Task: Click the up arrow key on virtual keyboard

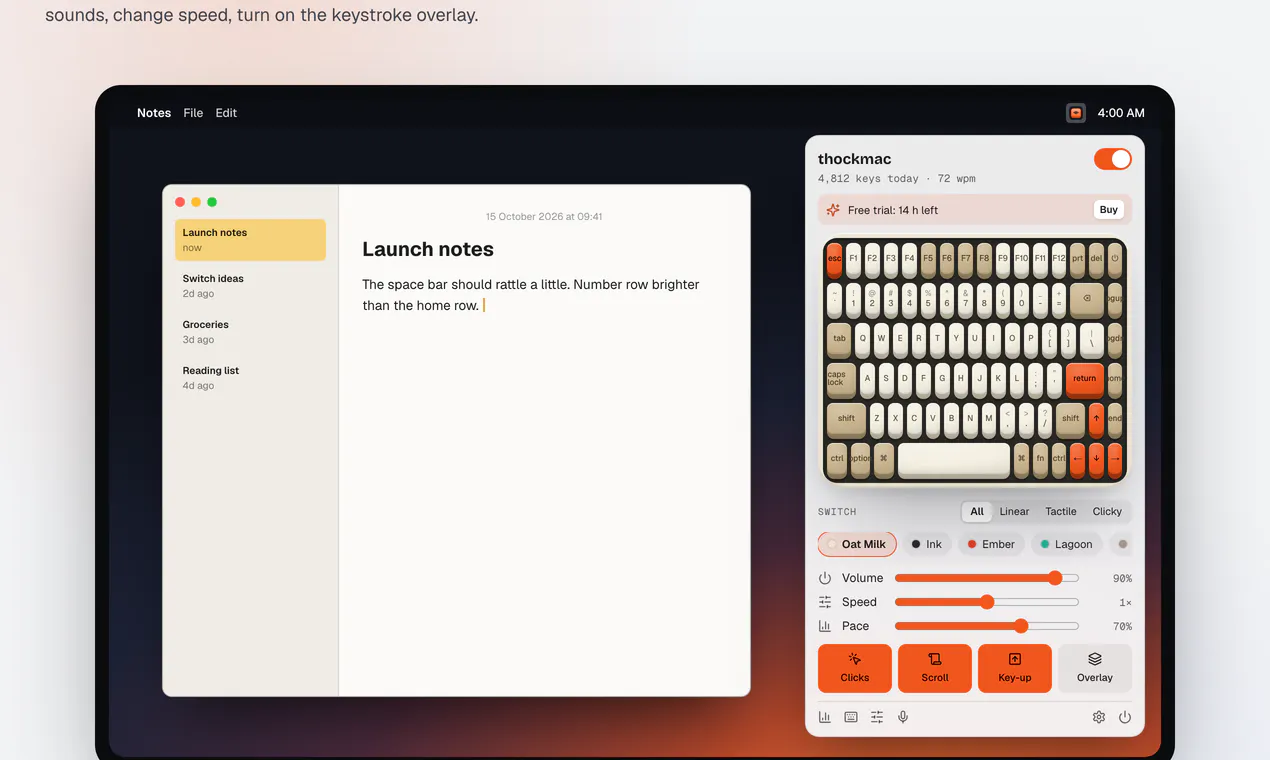Action: (x=1096, y=419)
